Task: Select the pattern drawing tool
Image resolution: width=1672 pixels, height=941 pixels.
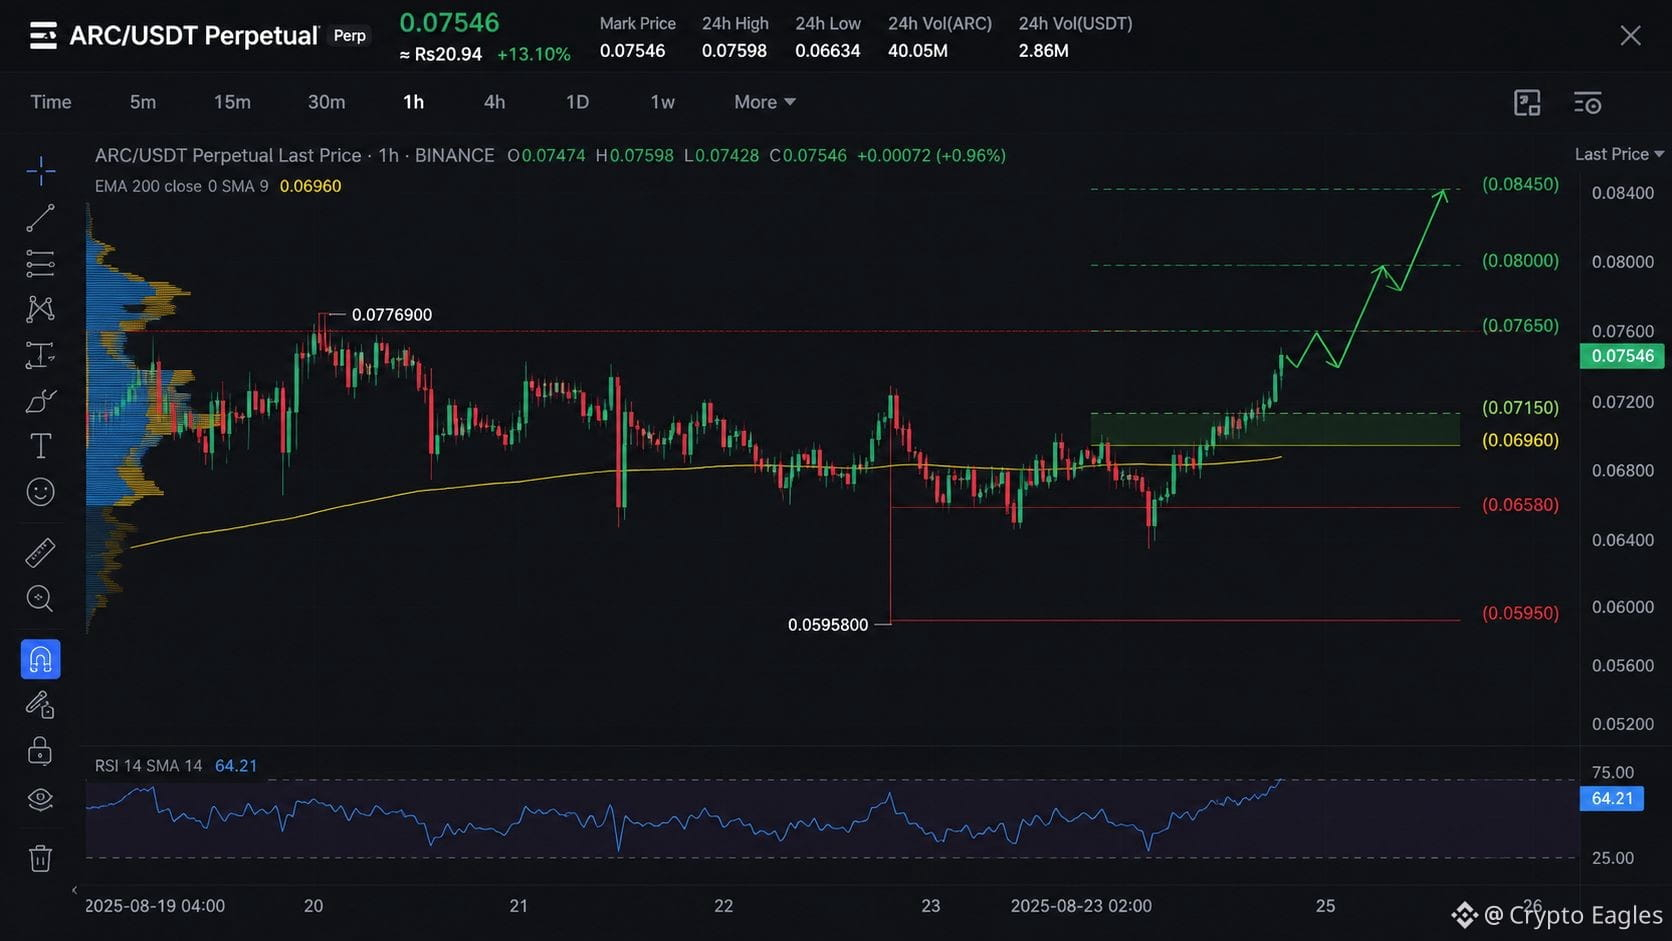Action: pos(40,309)
